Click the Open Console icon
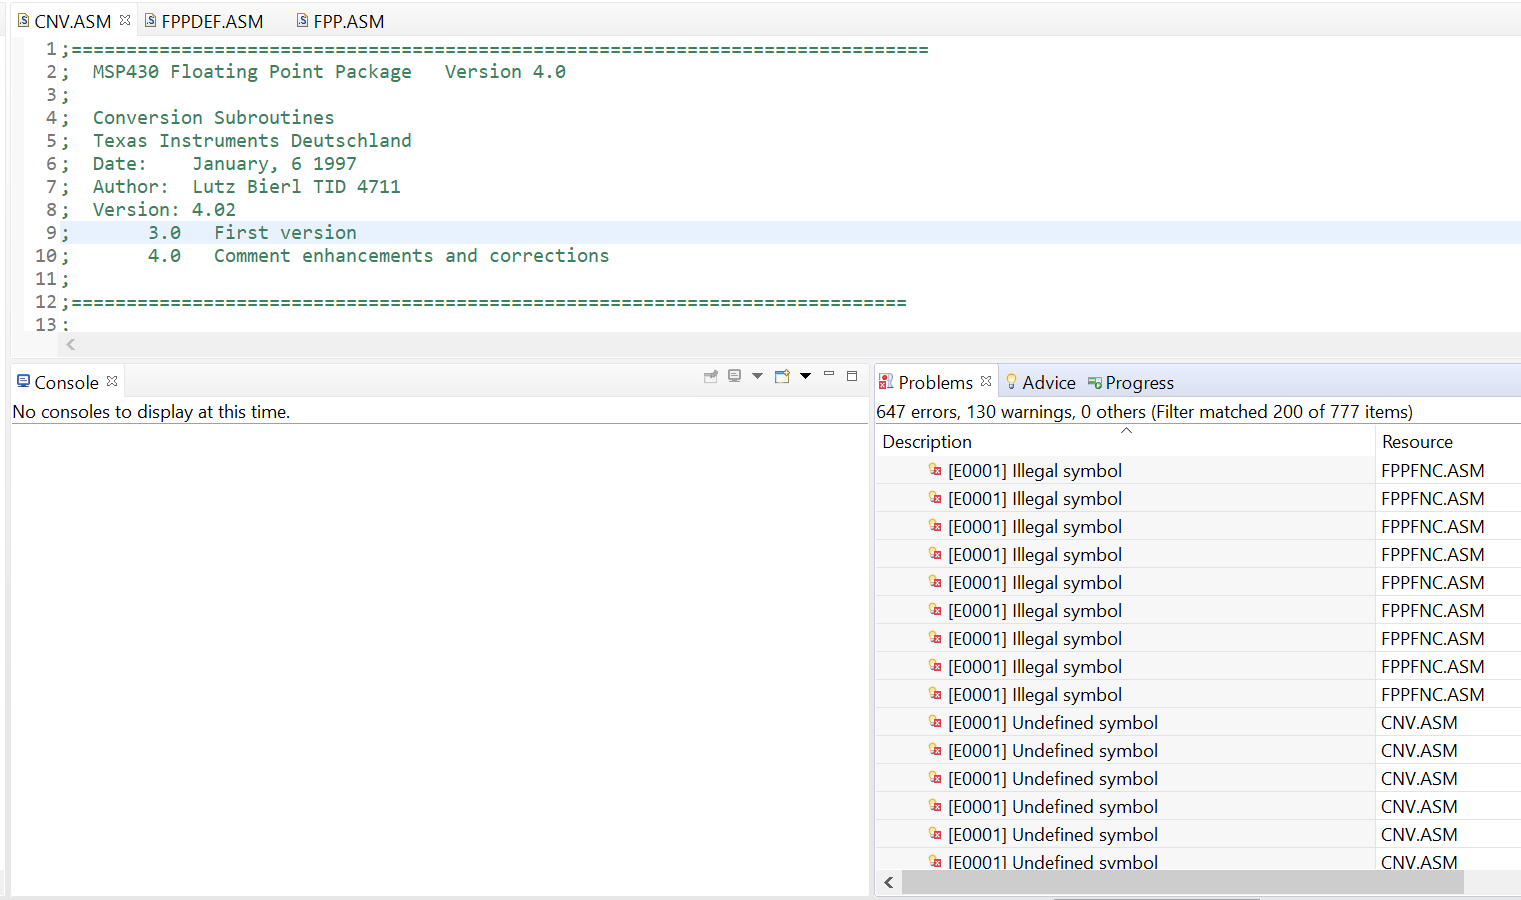Screen dimensions: 1521x900 pos(782,377)
